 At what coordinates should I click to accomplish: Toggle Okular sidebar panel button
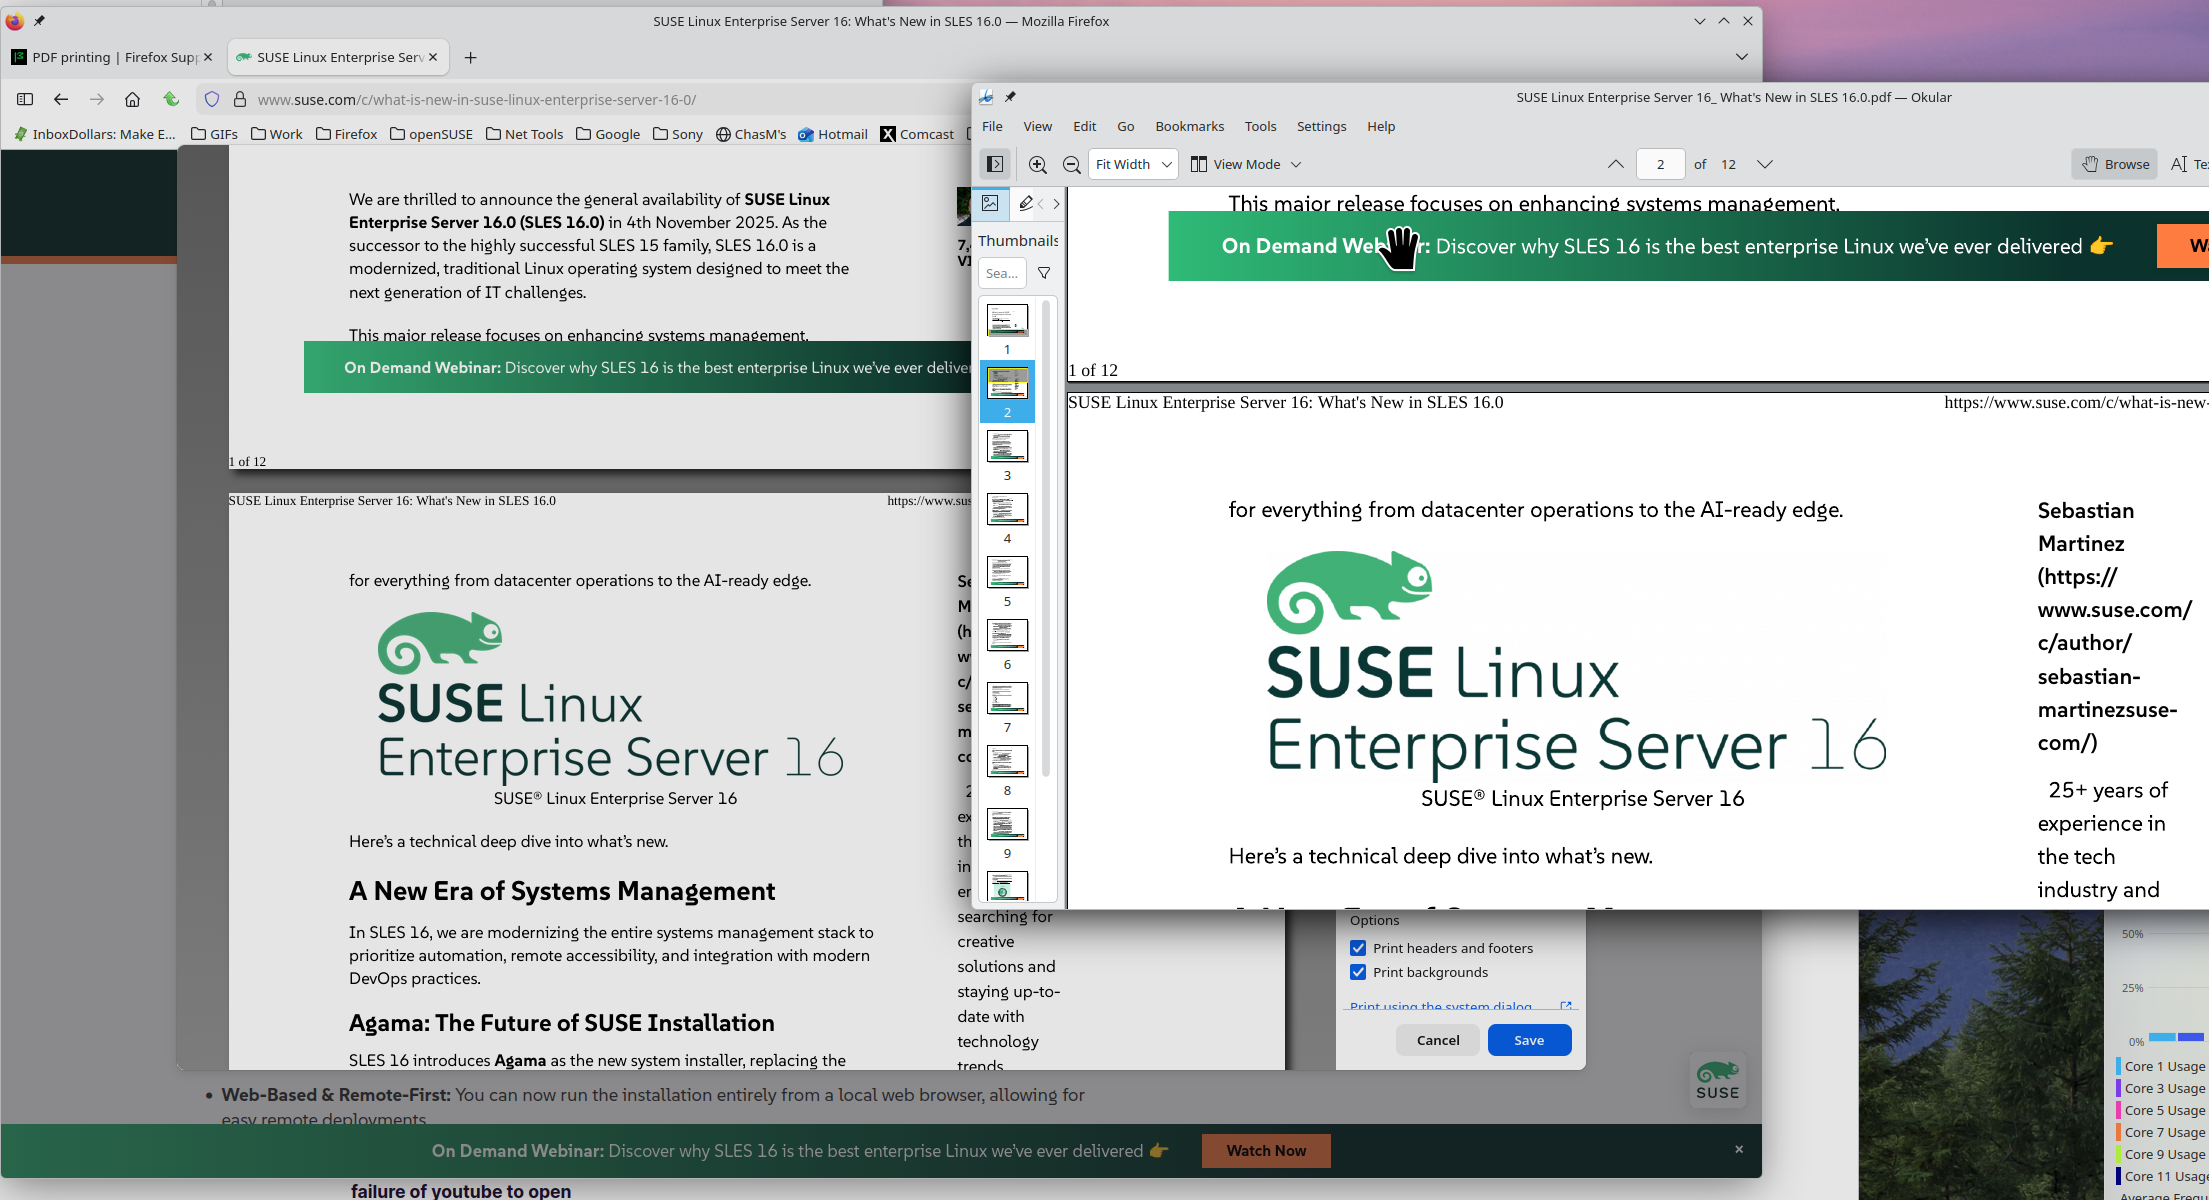995,164
